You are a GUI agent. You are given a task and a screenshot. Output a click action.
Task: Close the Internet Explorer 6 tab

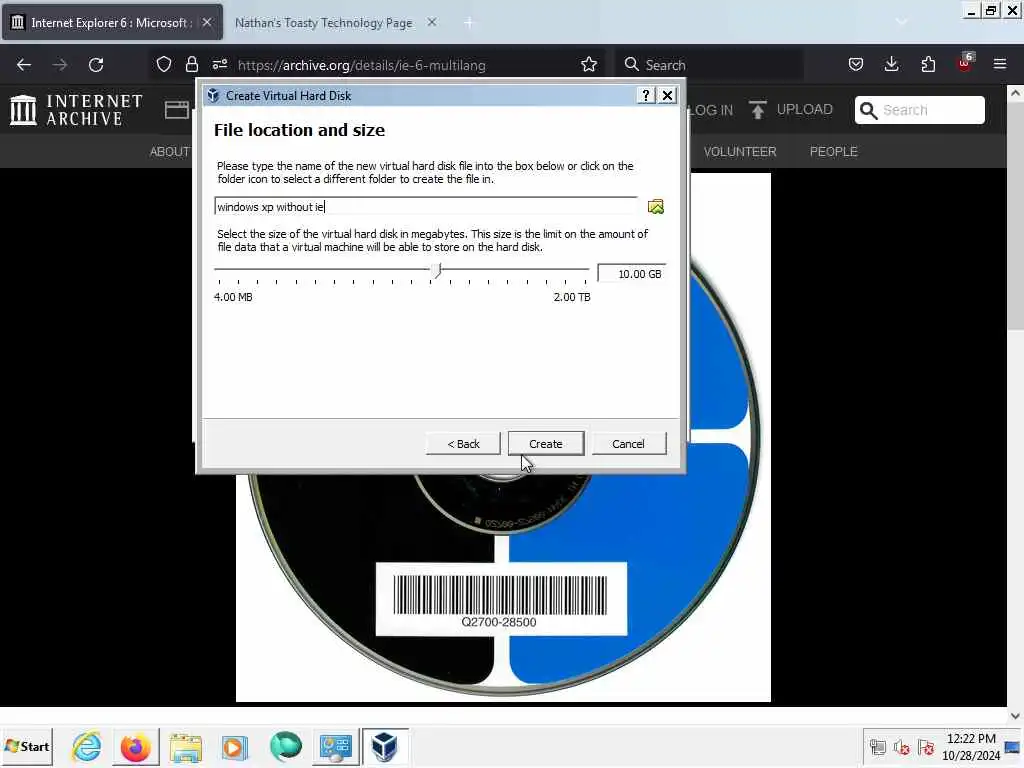tap(206, 22)
